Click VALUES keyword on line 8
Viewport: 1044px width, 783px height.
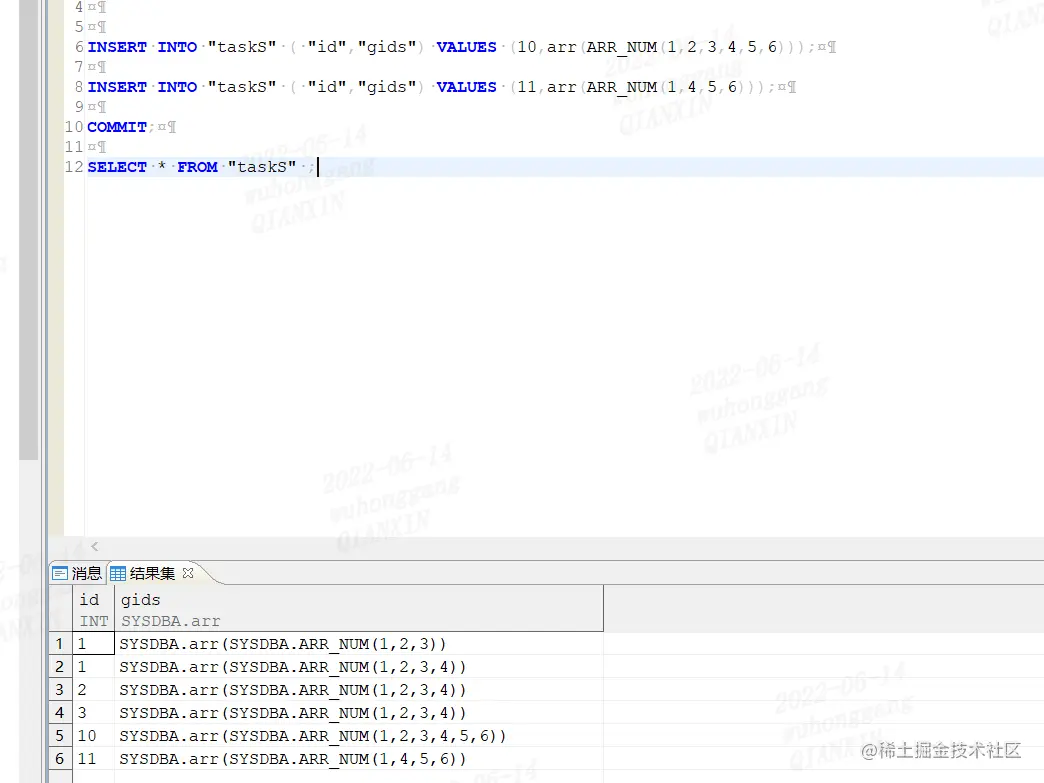(x=467, y=87)
